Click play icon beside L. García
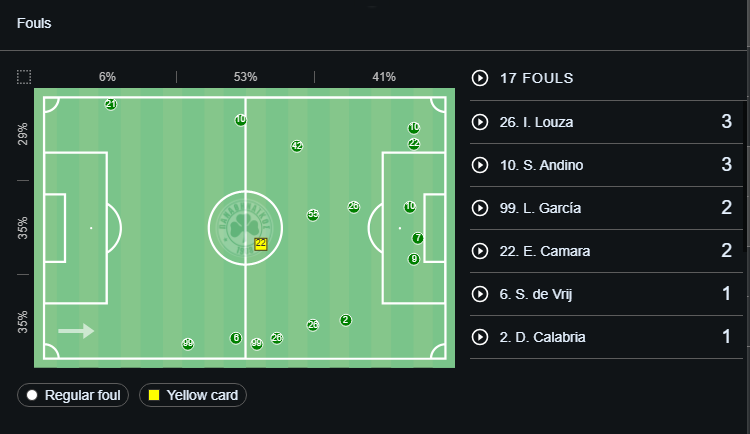The image size is (750, 434). tap(480, 208)
